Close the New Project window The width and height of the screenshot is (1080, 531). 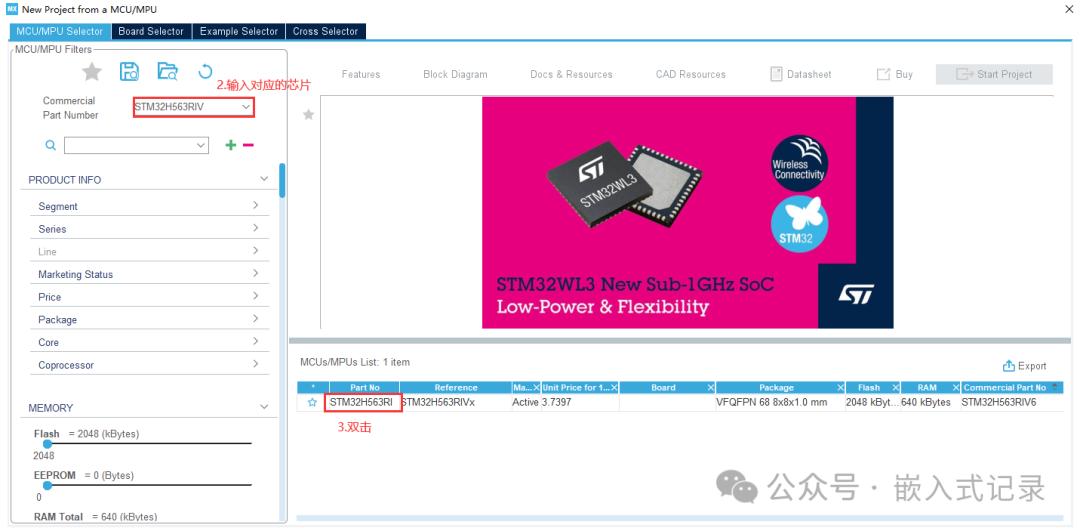1068,9
